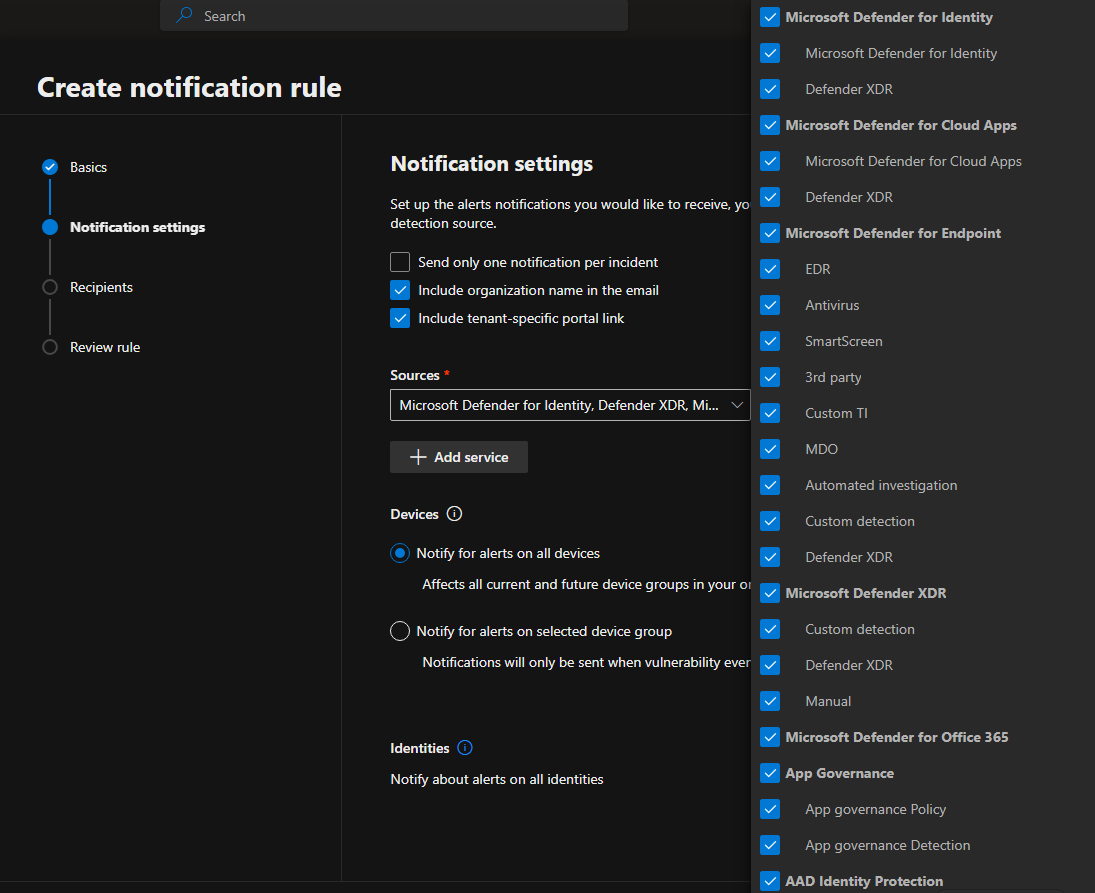Screen dimensions: 1095x893
Task: Deselect SmartScreen in sources list
Action: [770, 341]
